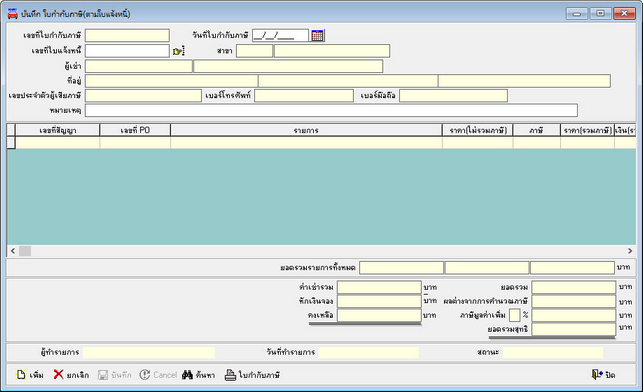Close window with the red X
The width and height of the screenshot is (643, 392).
624,14
